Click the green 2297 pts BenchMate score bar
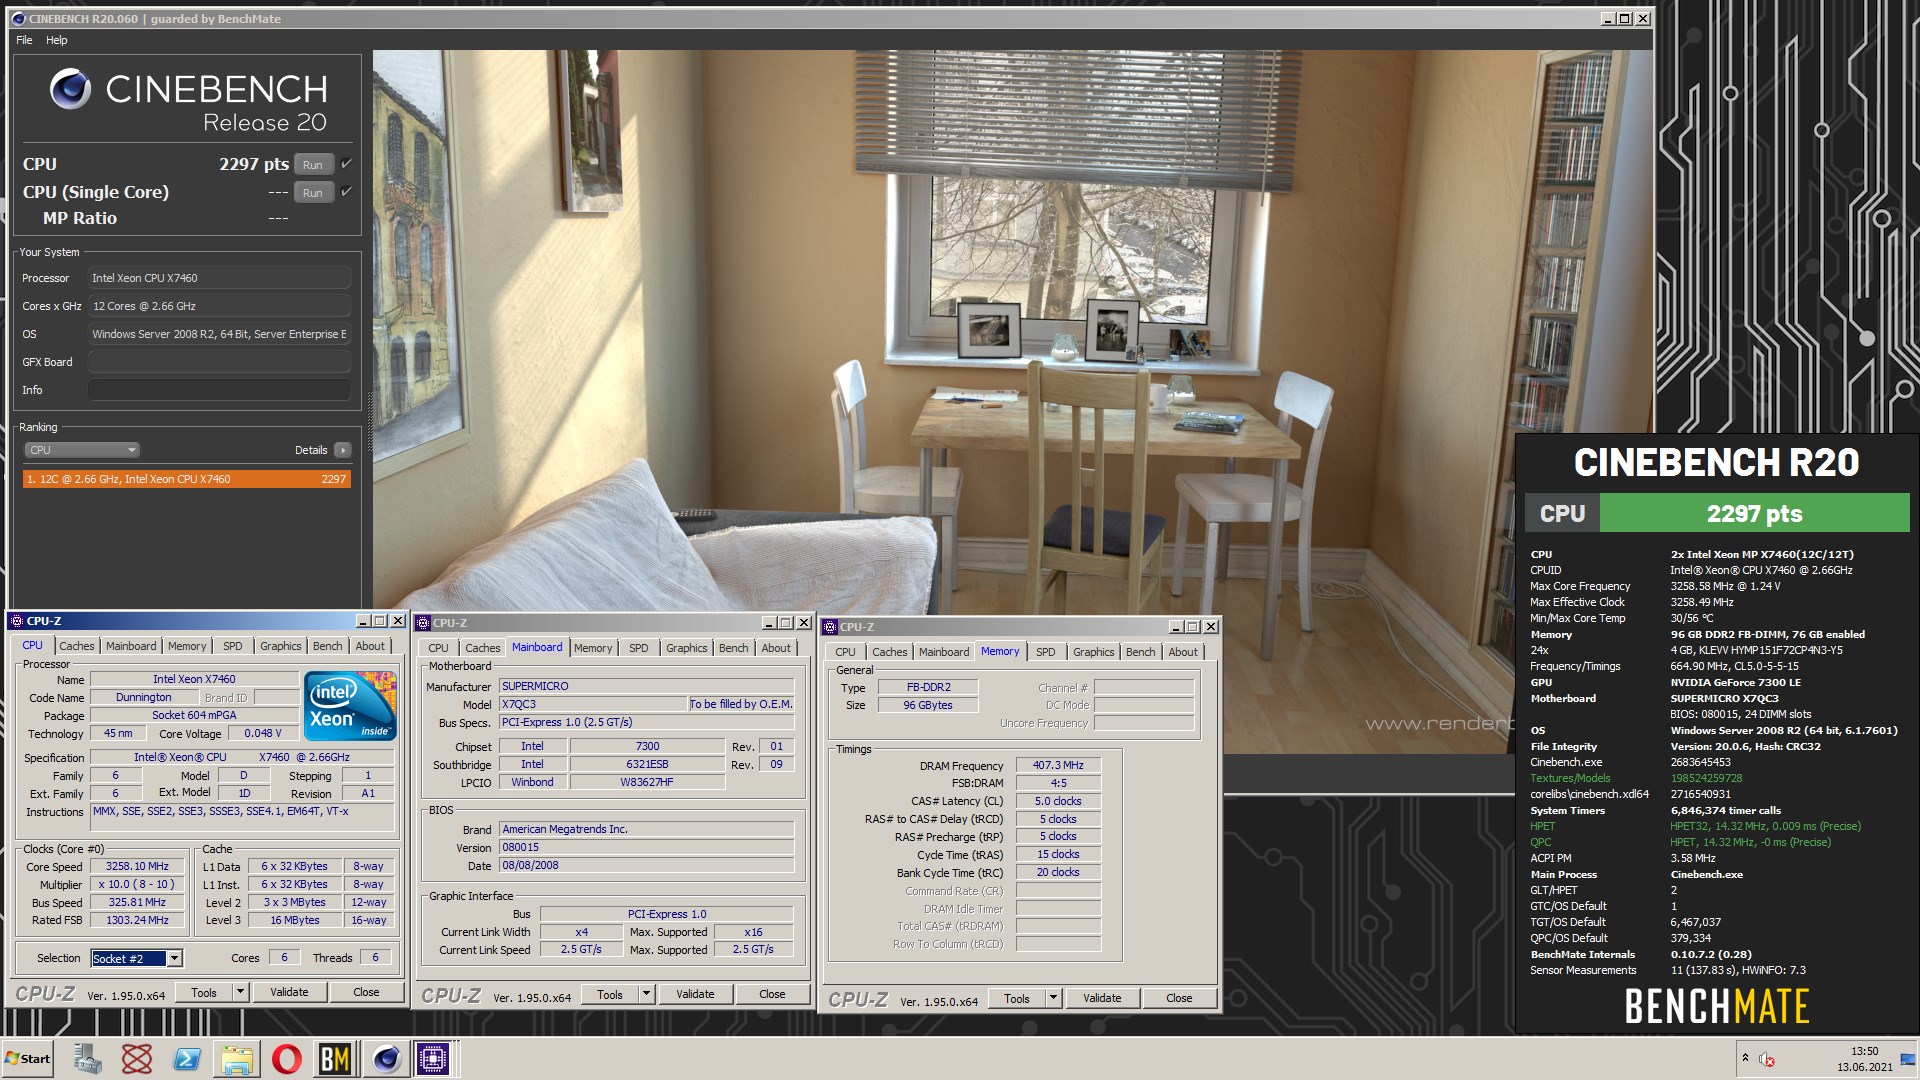The image size is (1920, 1080). 1755,513
